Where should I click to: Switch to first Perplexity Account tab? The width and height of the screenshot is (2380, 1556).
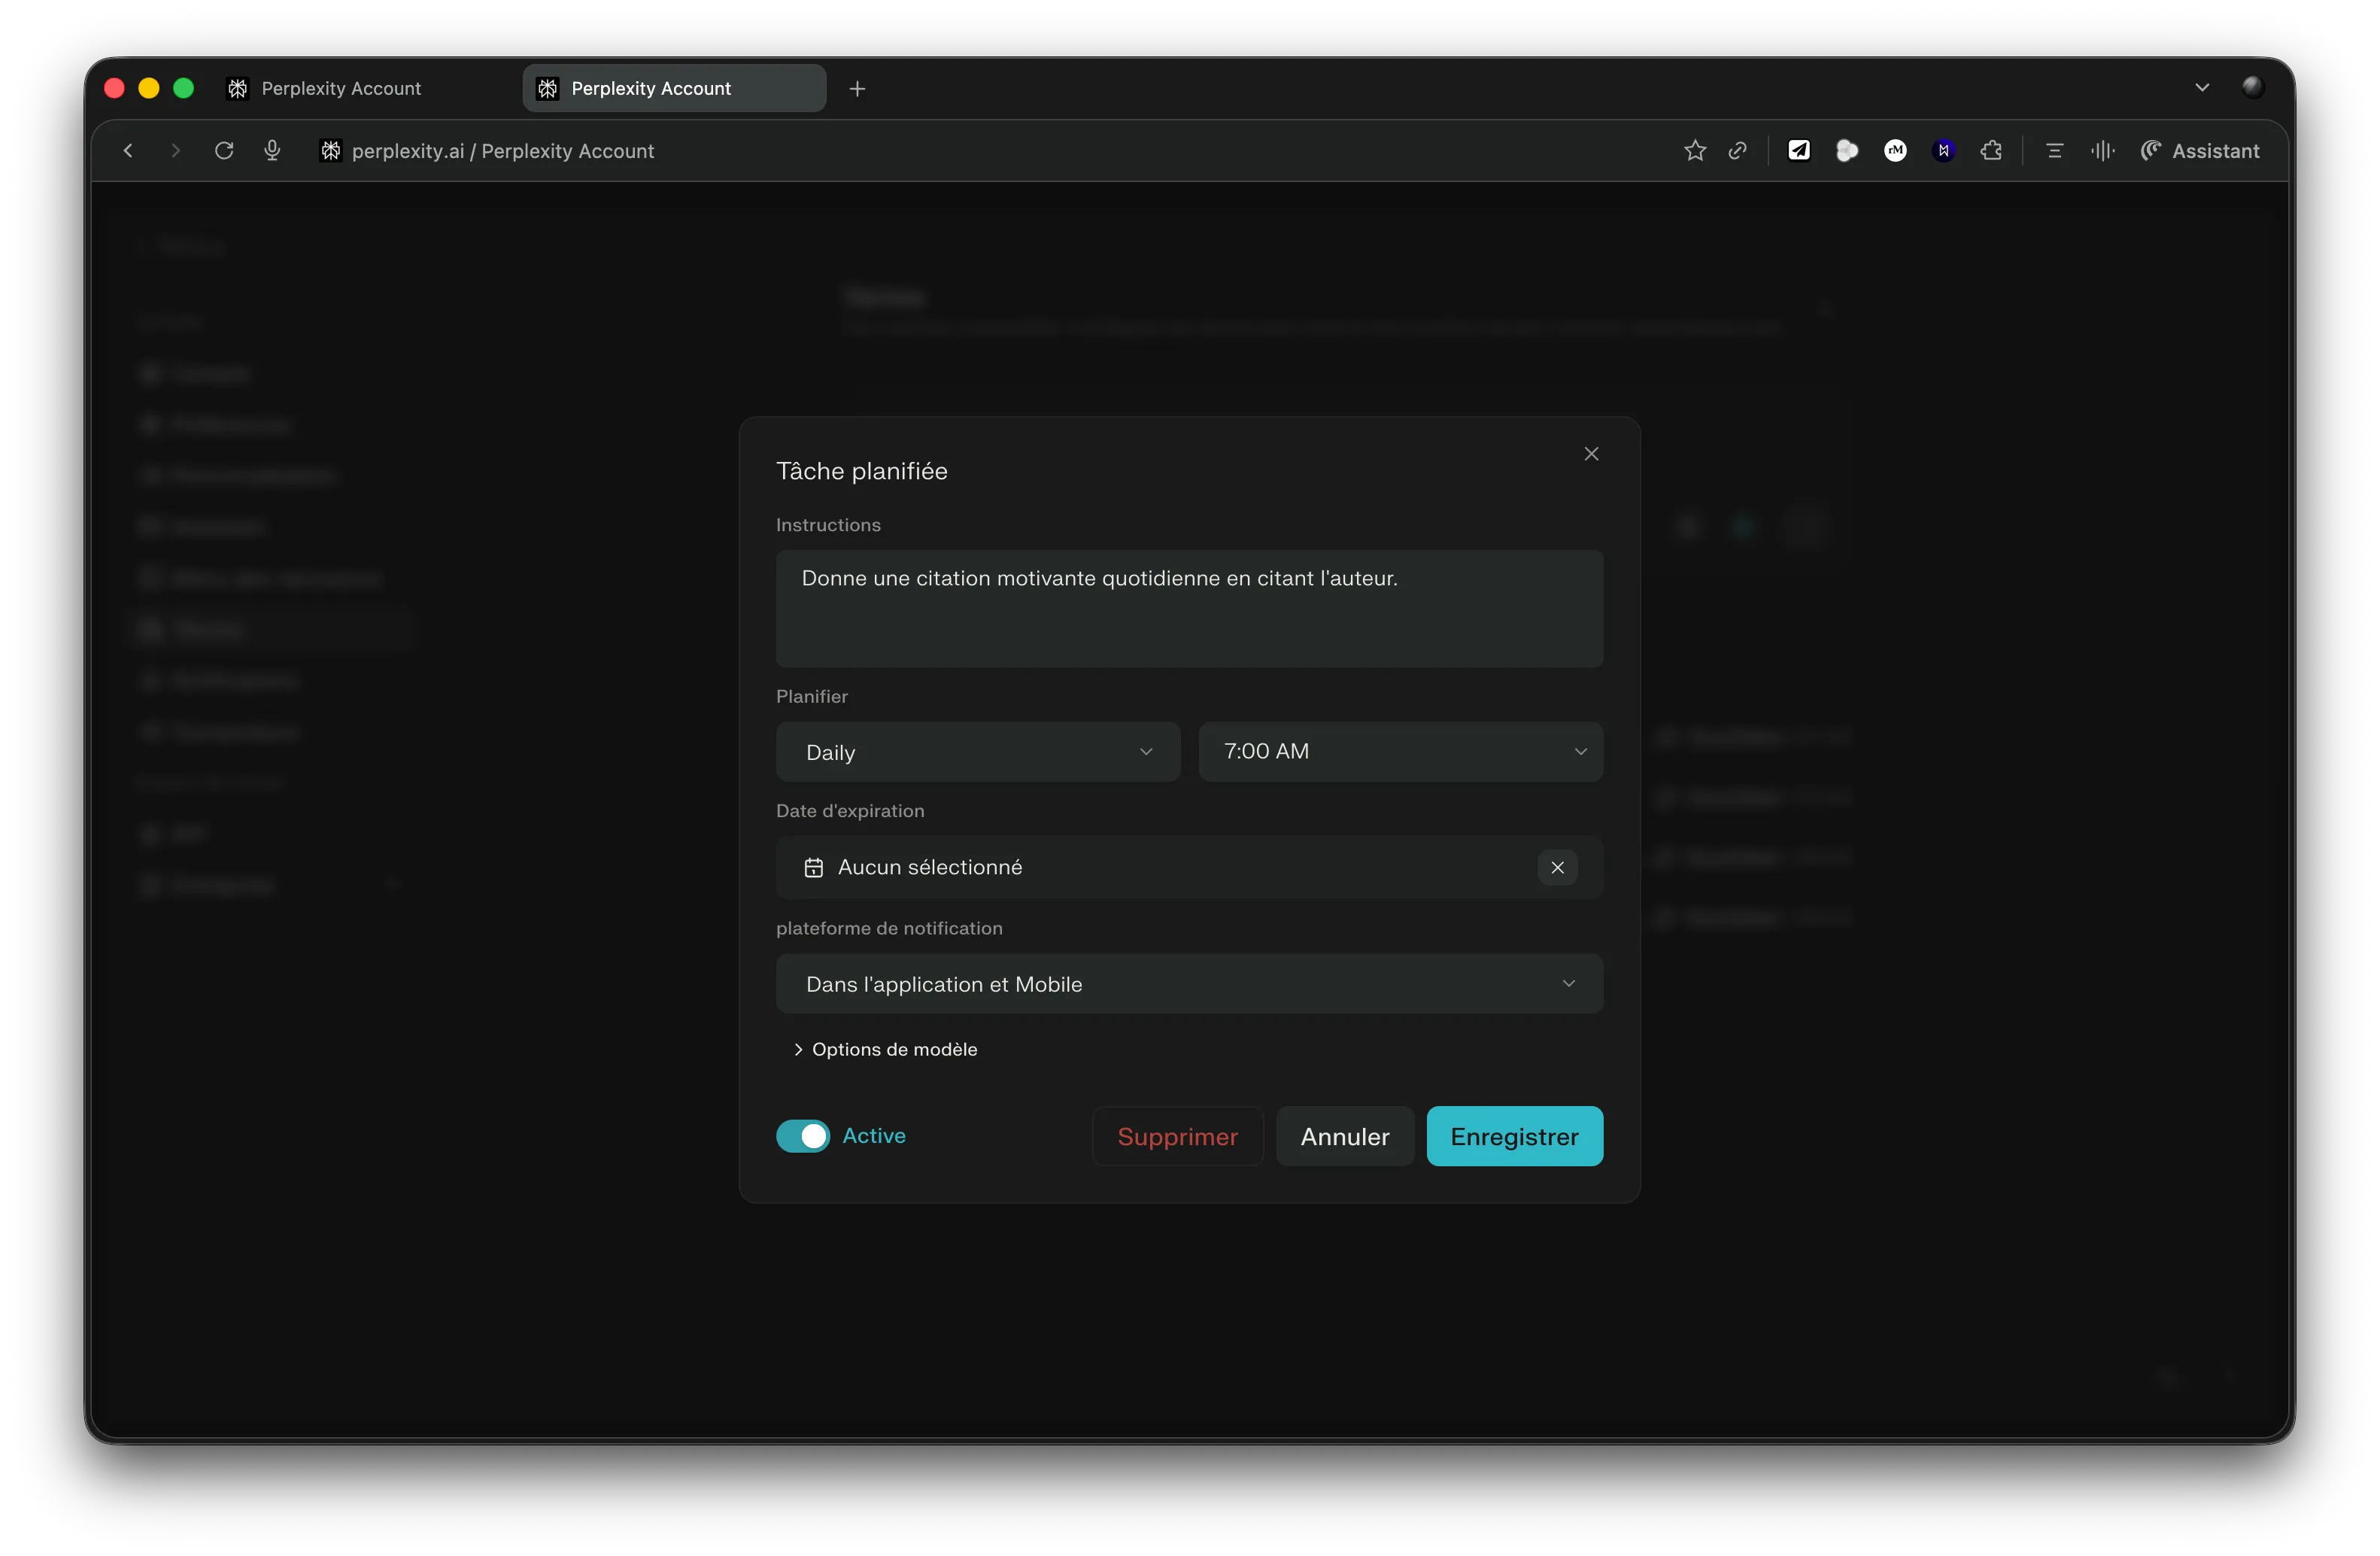point(340,89)
